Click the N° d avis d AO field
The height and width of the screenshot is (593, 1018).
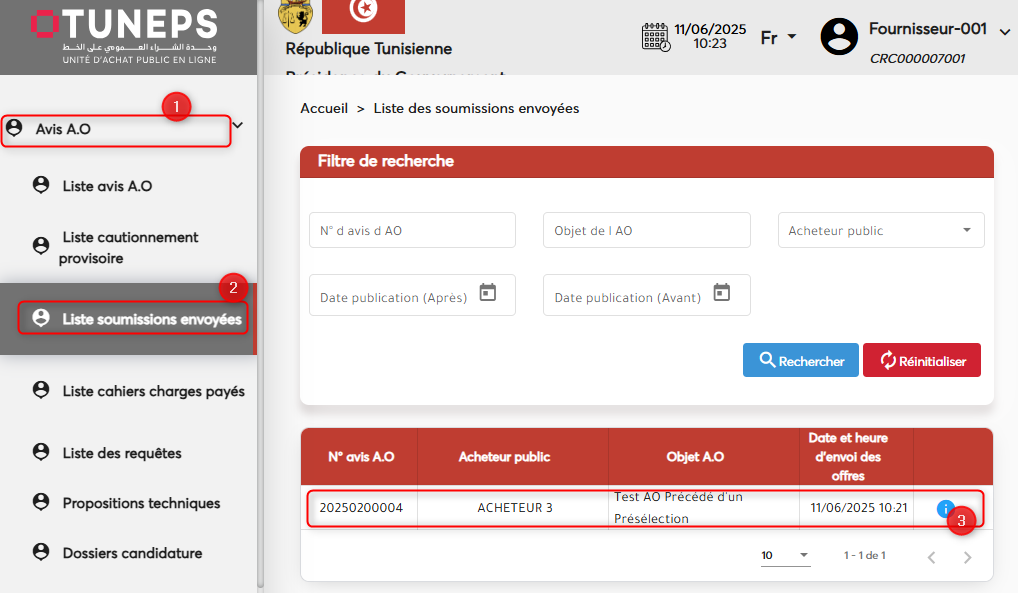pos(412,230)
